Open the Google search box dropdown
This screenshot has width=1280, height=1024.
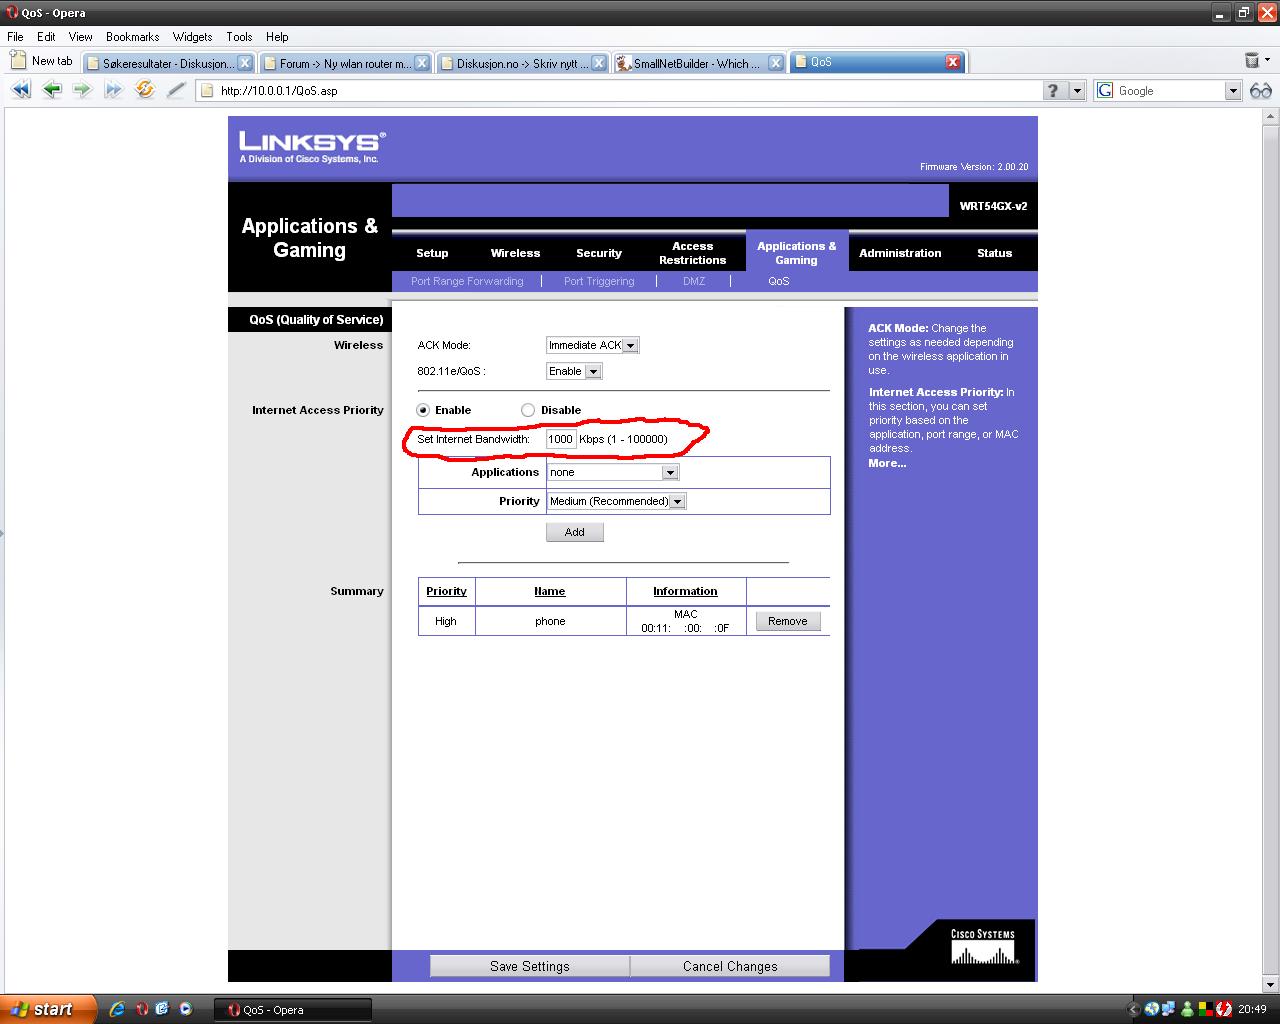[x=1233, y=91]
